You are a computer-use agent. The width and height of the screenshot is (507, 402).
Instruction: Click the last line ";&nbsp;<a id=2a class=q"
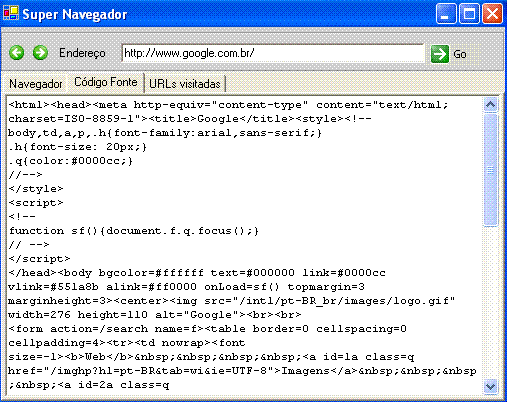89,385
